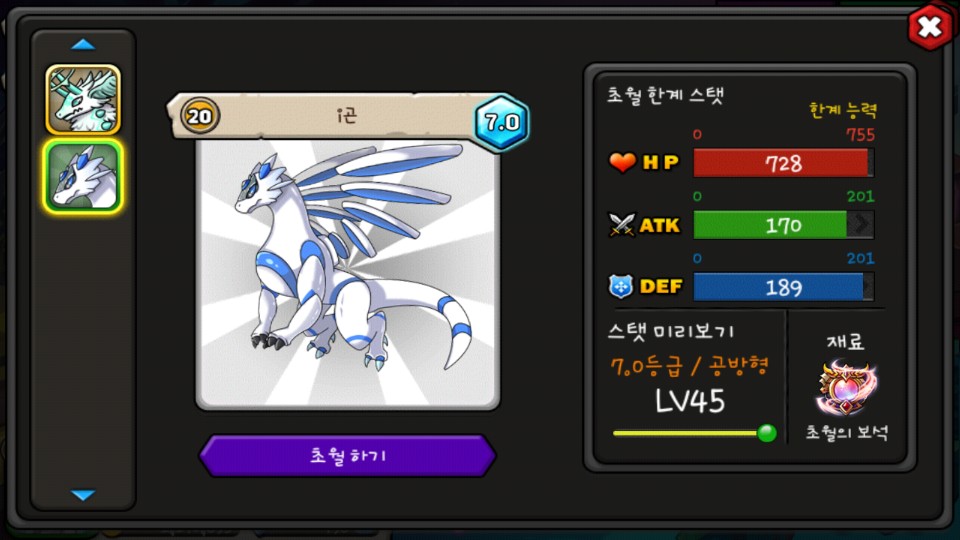
Task: Click the up arrow above dragon list
Action: pyautogui.click(x=83, y=44)
